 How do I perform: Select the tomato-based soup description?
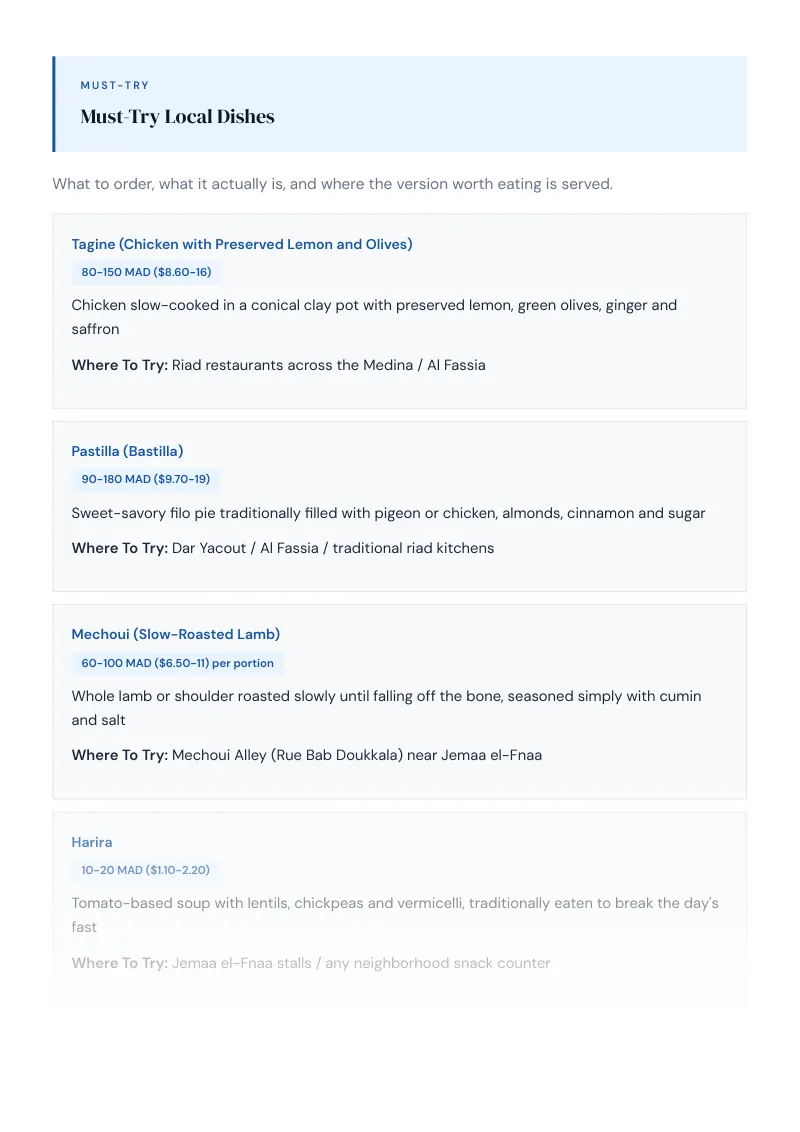coord(395,915)
